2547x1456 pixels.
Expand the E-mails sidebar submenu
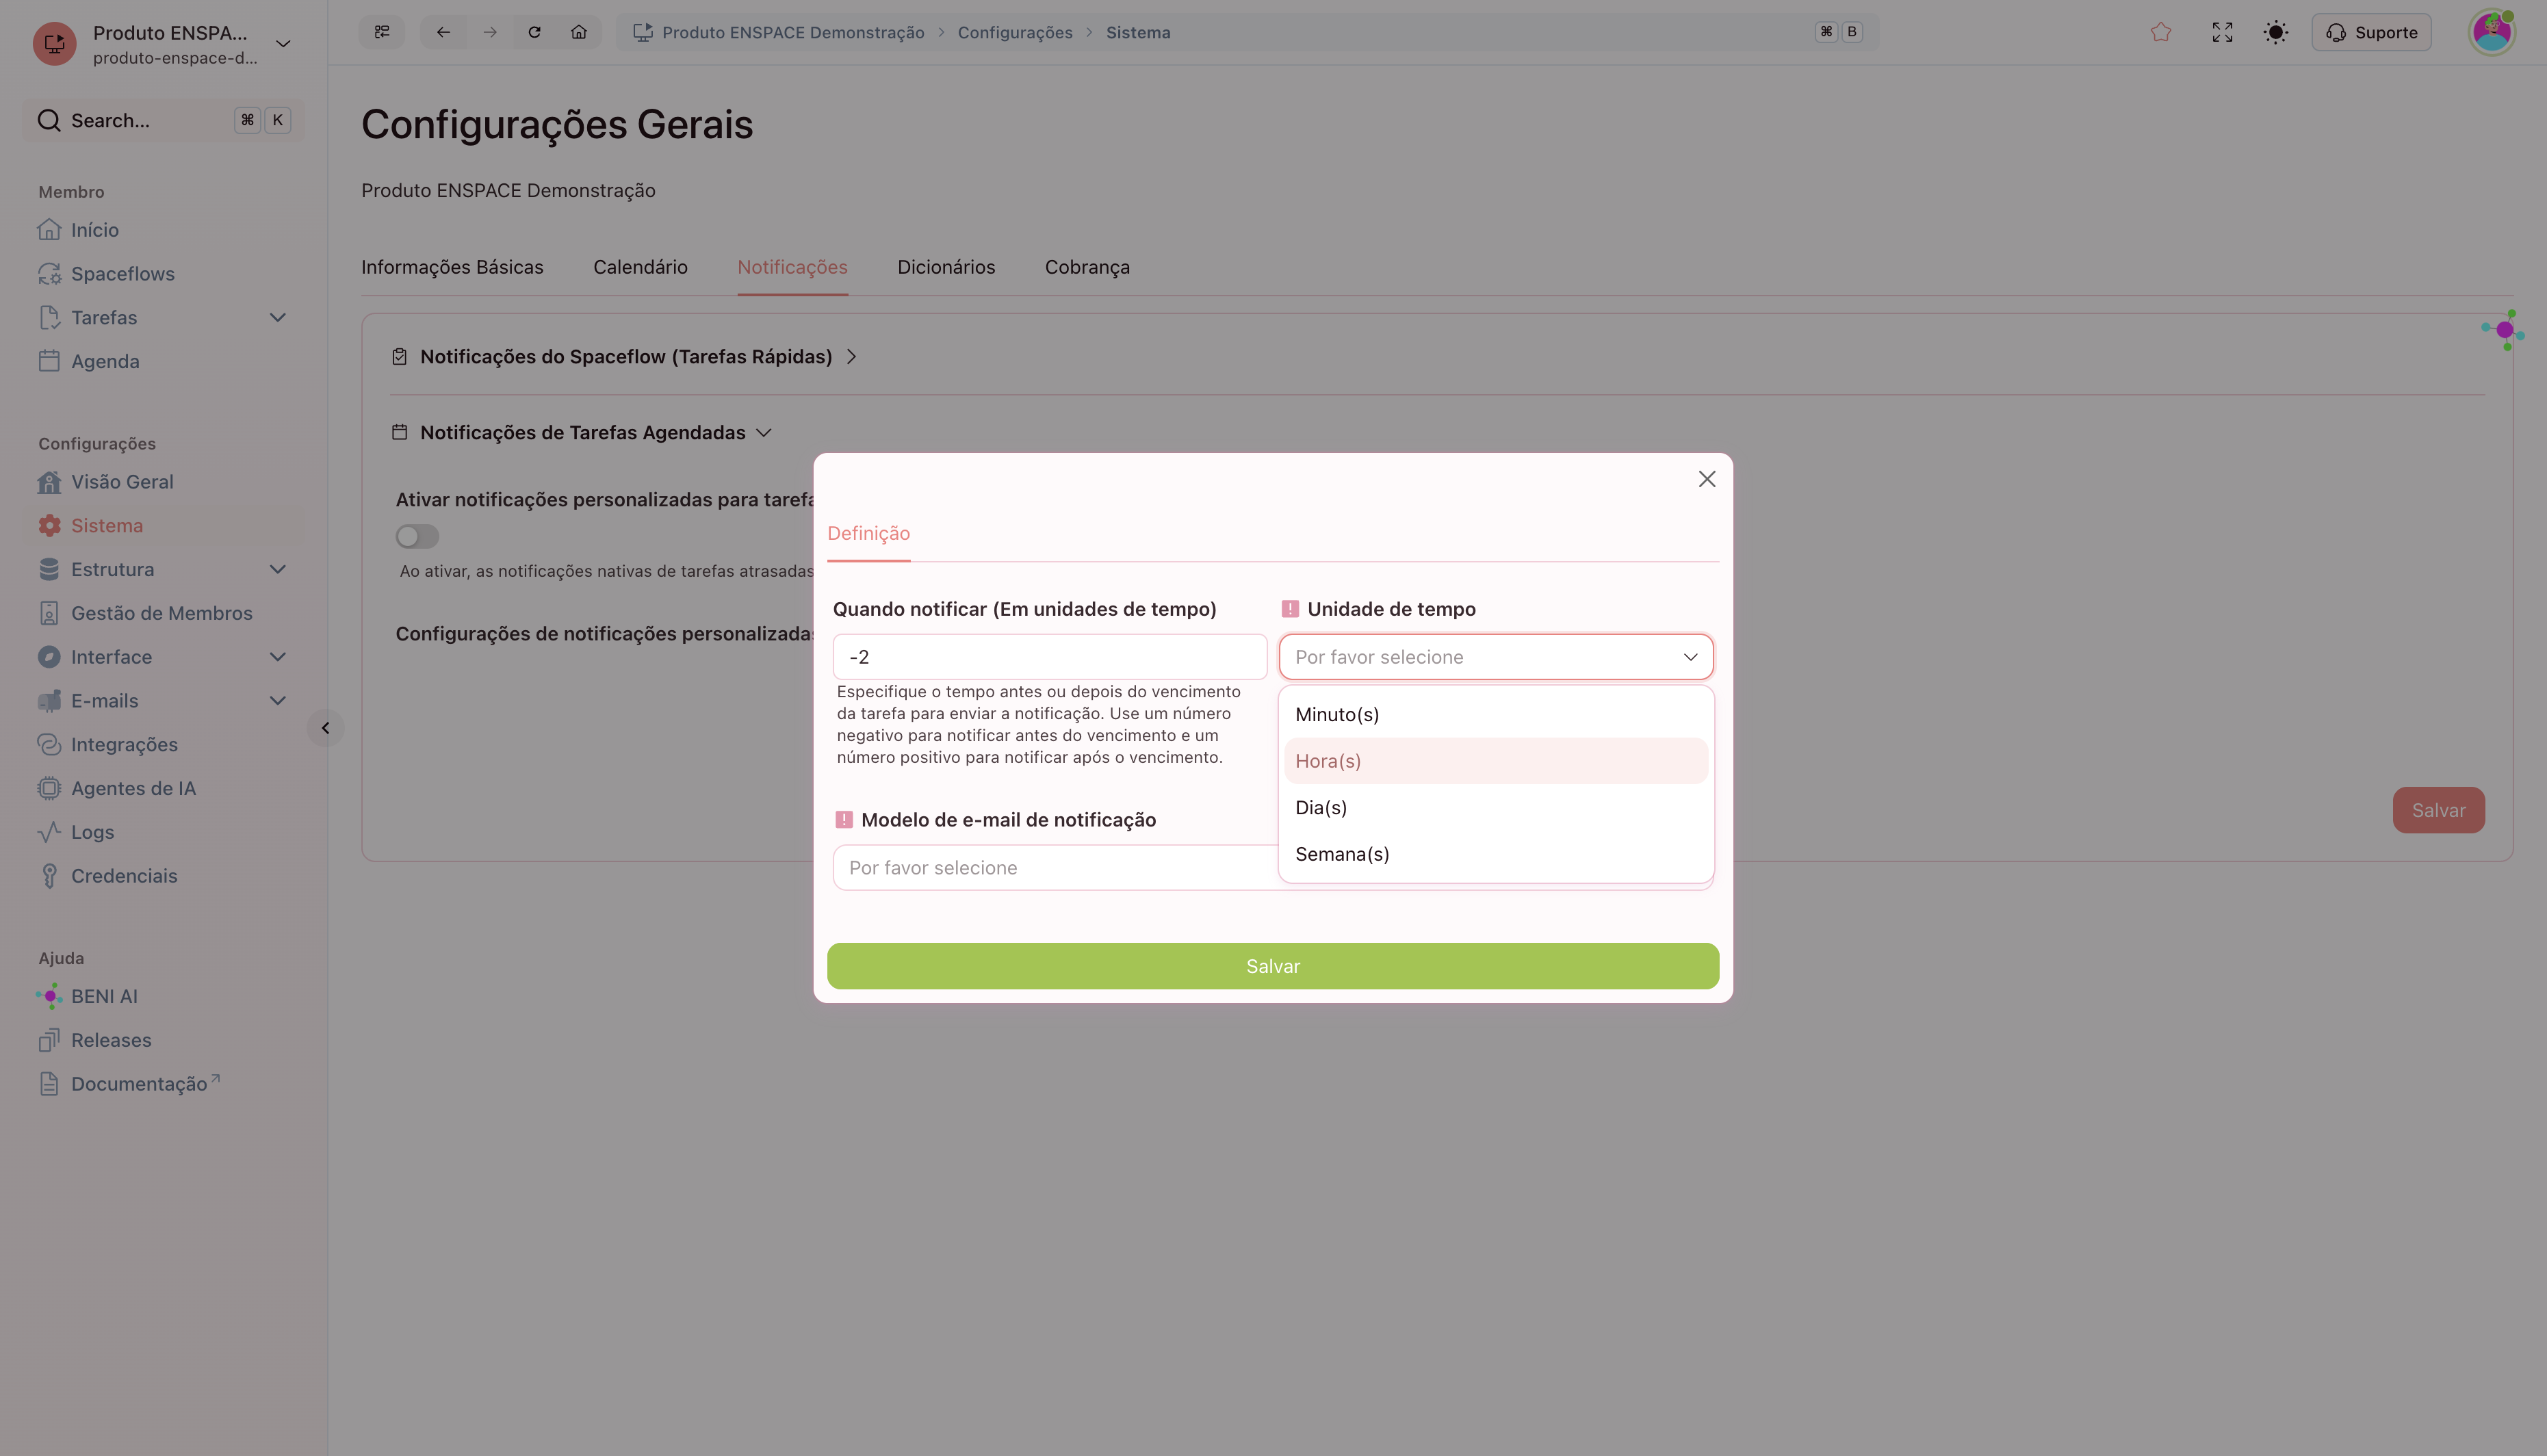pos(278,701)
